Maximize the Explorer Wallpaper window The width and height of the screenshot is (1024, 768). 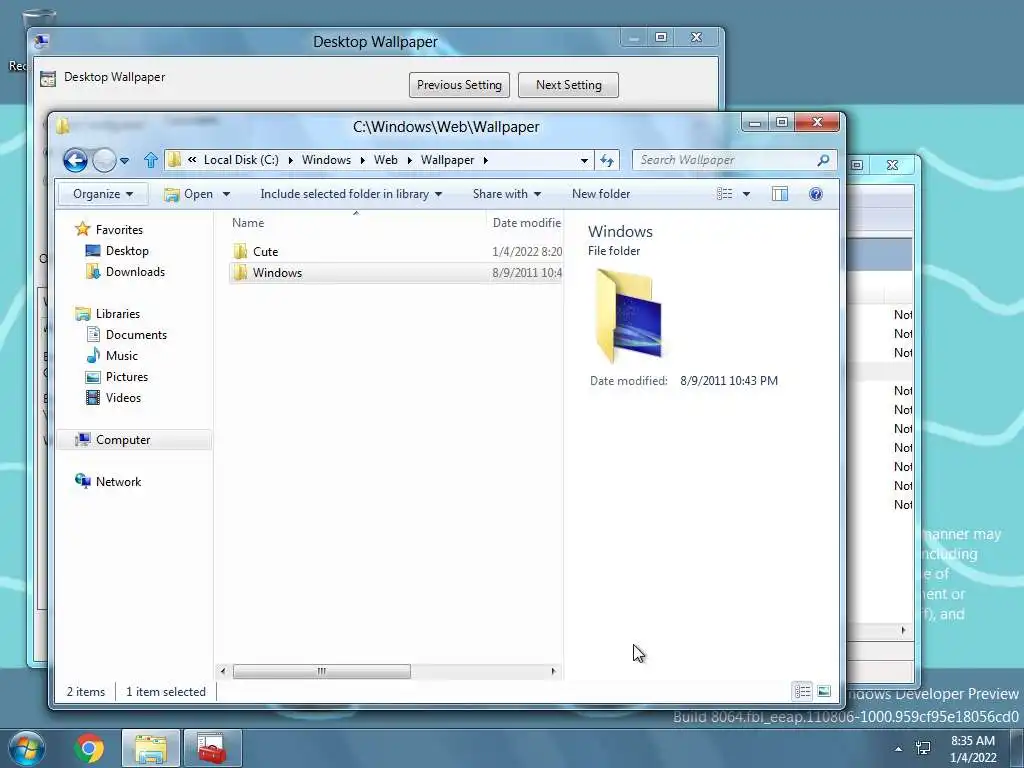(x=781, y=122)
